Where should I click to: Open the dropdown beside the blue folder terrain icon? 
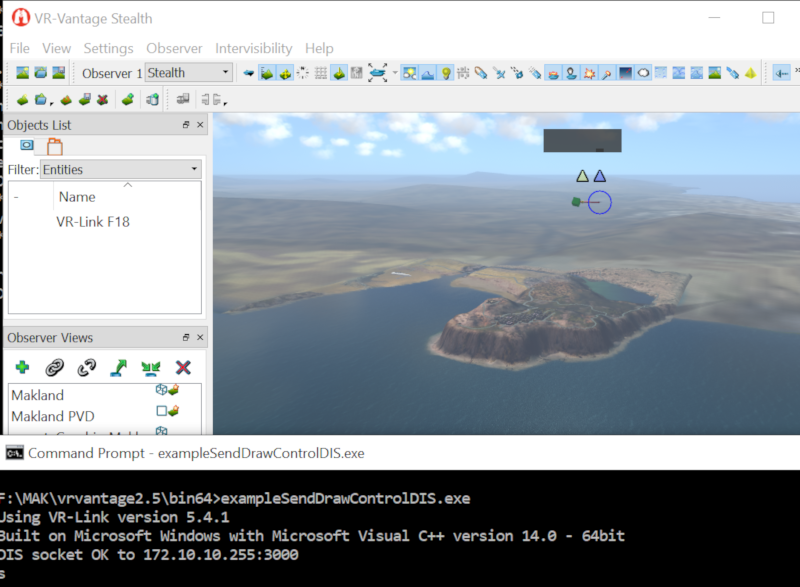52,102
